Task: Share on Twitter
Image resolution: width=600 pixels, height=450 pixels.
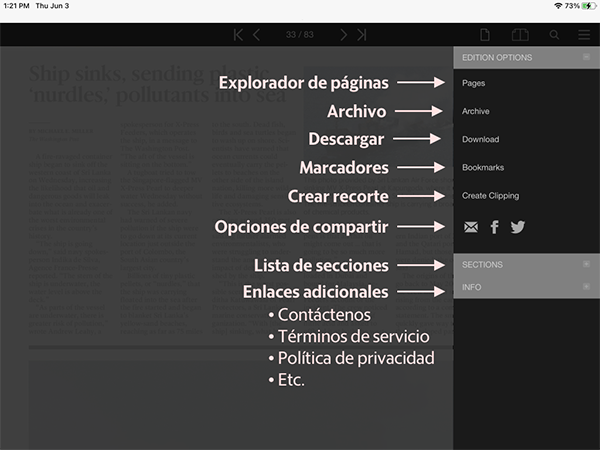Action: pos(517,227)
